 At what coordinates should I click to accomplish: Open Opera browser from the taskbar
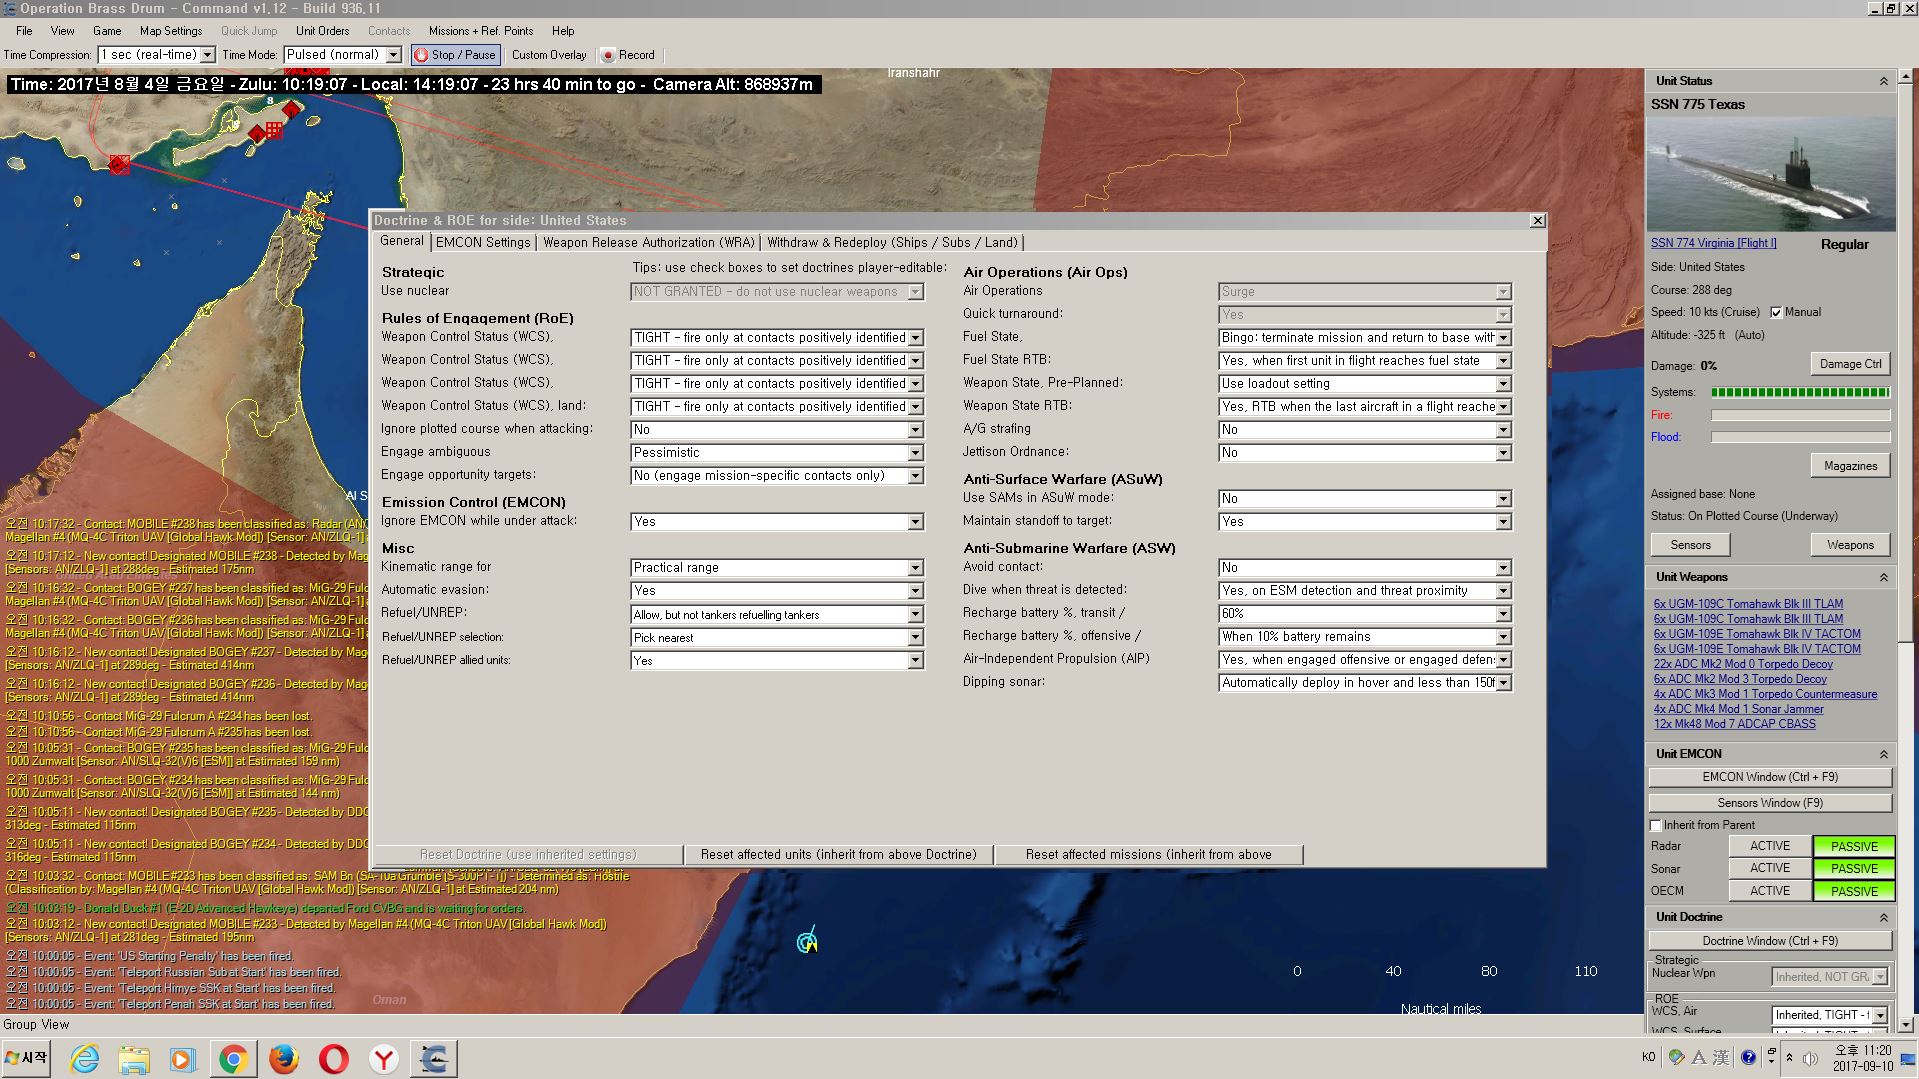pos(334,1059)
